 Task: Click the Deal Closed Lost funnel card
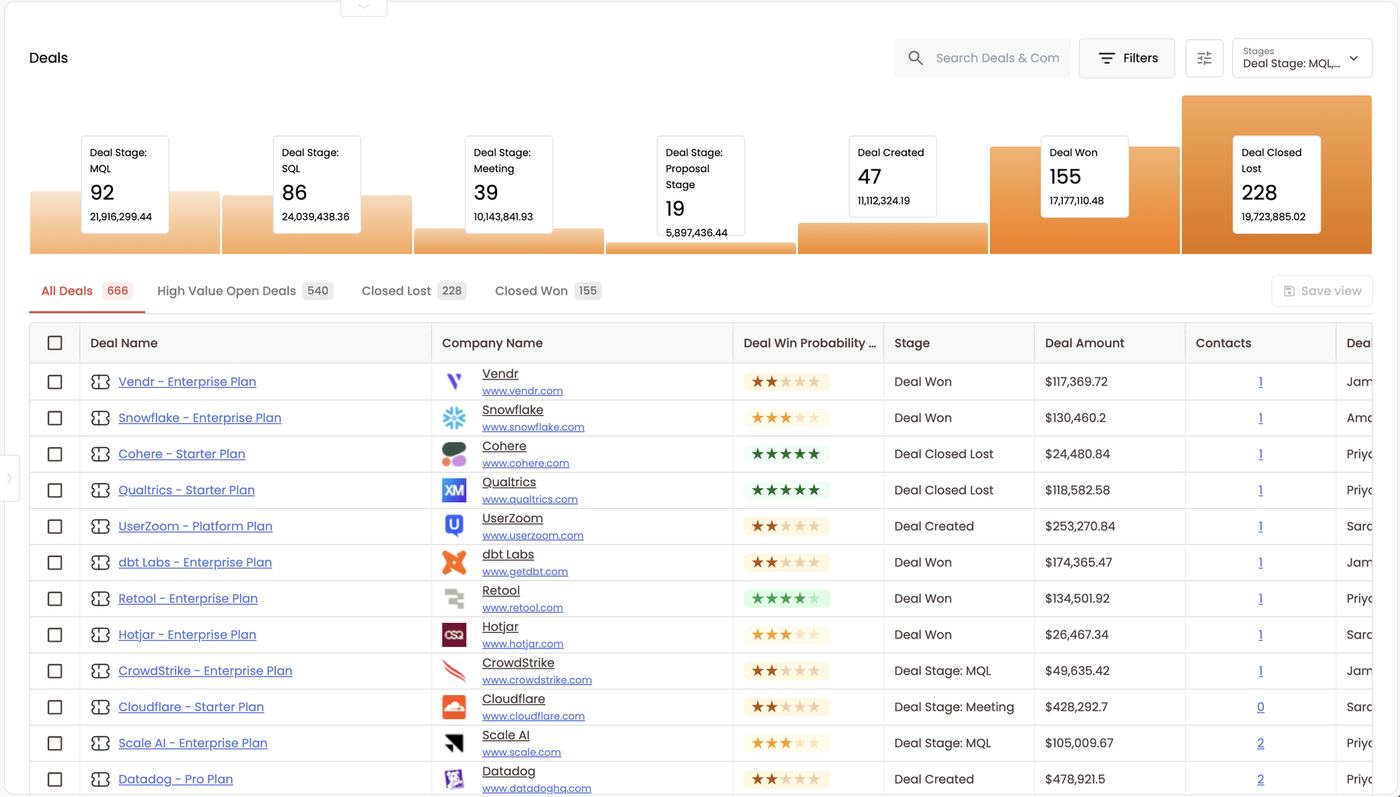tap(1276, 185)
